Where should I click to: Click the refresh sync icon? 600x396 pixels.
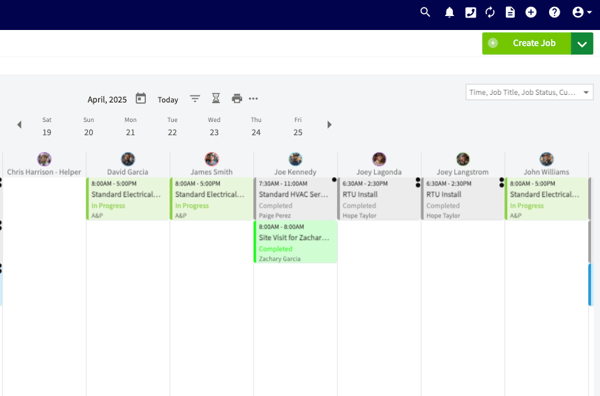[490, 13]
